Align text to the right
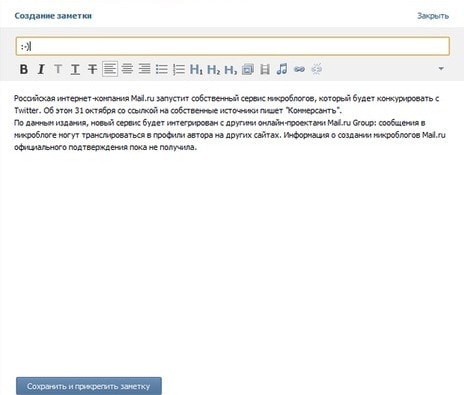 pyautogui.click(x=144, y=69)
